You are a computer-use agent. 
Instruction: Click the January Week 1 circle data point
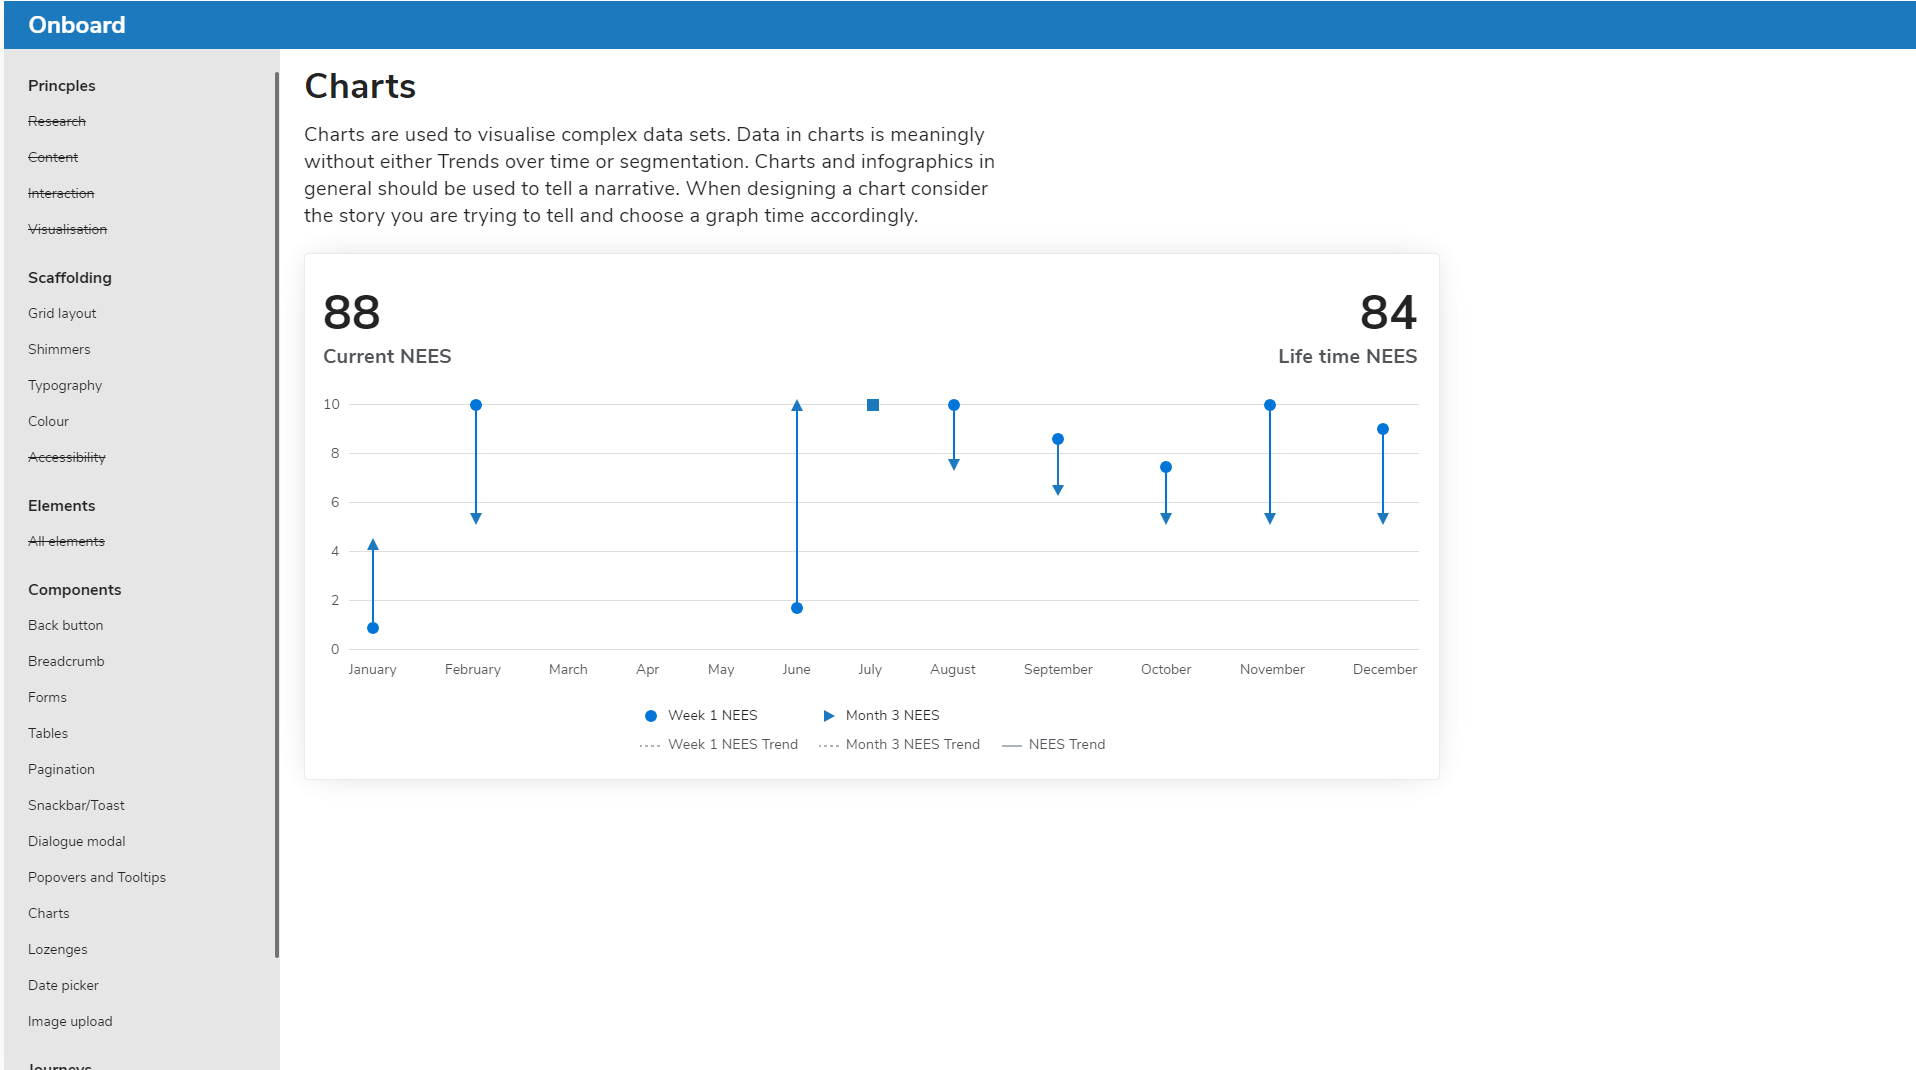(373, 628)
